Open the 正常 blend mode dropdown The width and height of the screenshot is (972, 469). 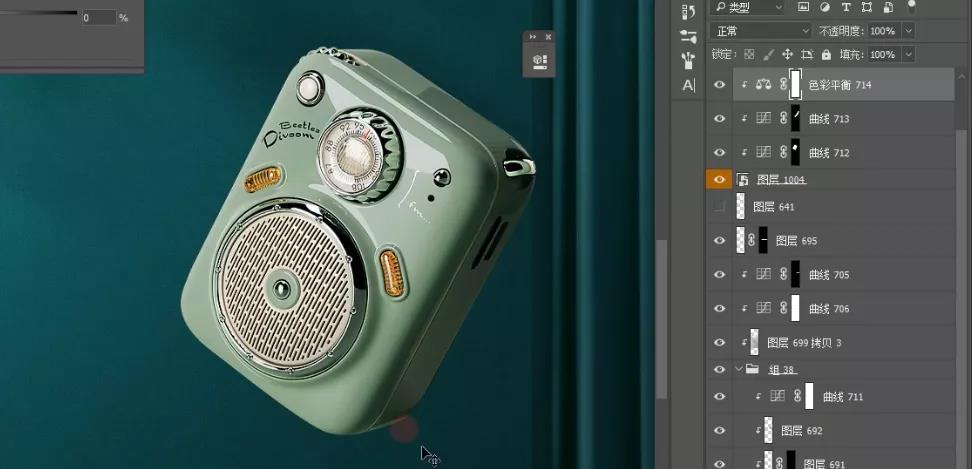(x=761, y=31)
